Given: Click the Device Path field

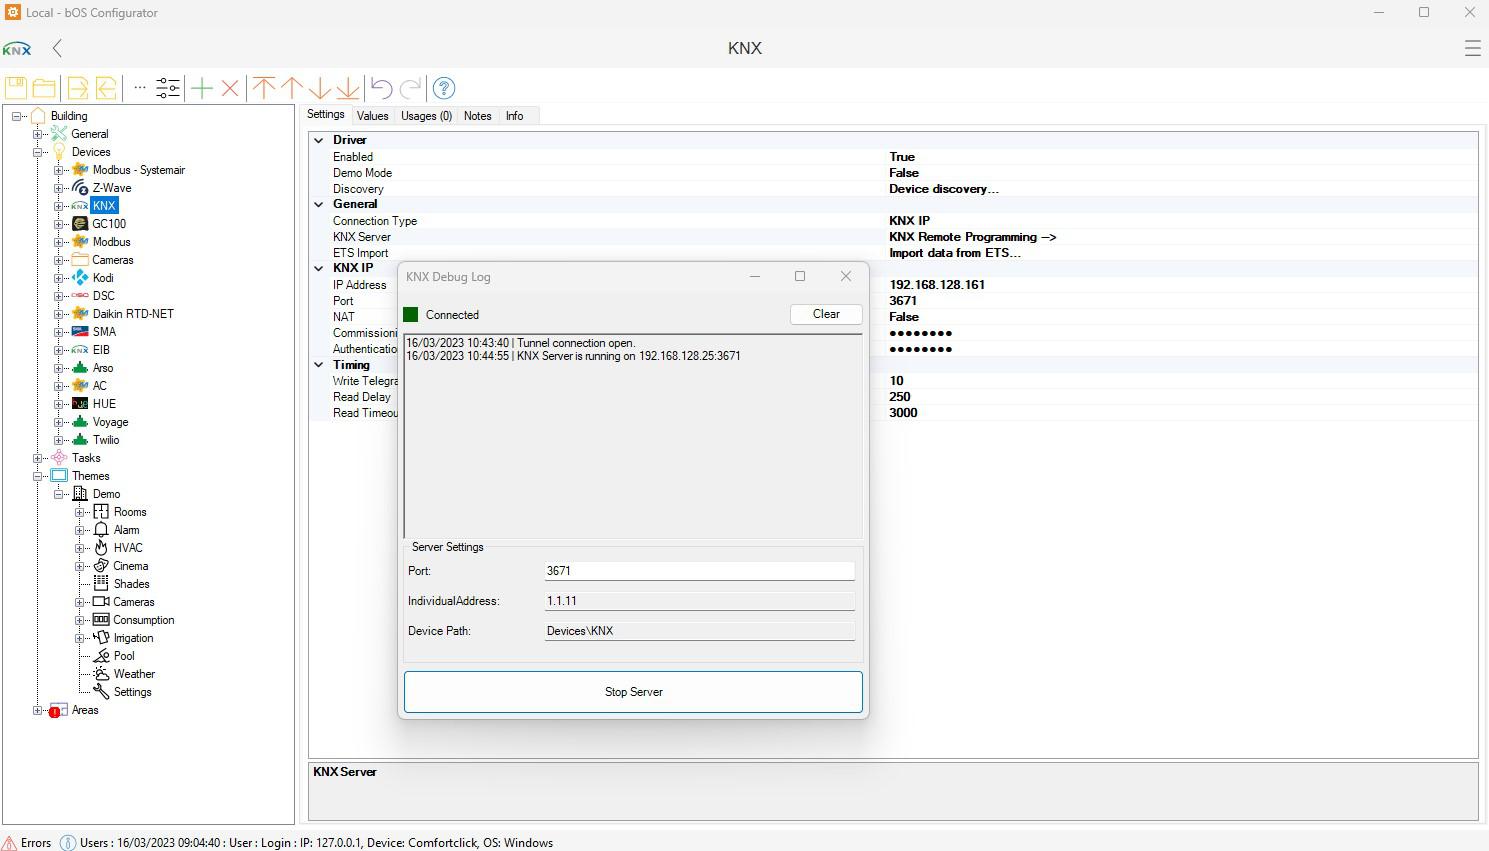Looking at the screenshot, I should (x=699, y=631).
